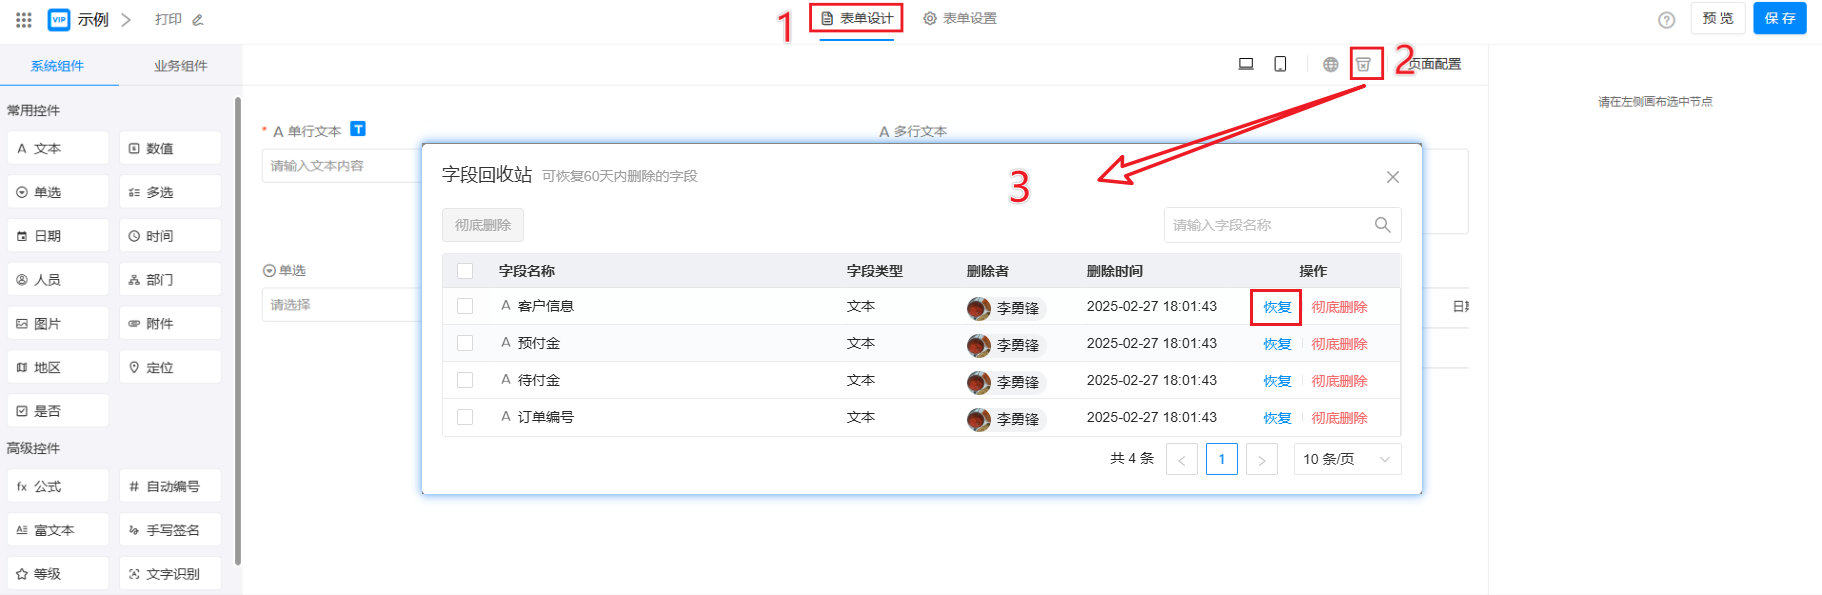Screen dimensions: 1822x595
Task: Switch to 表单设置 tab
Action: click(960, 18)
